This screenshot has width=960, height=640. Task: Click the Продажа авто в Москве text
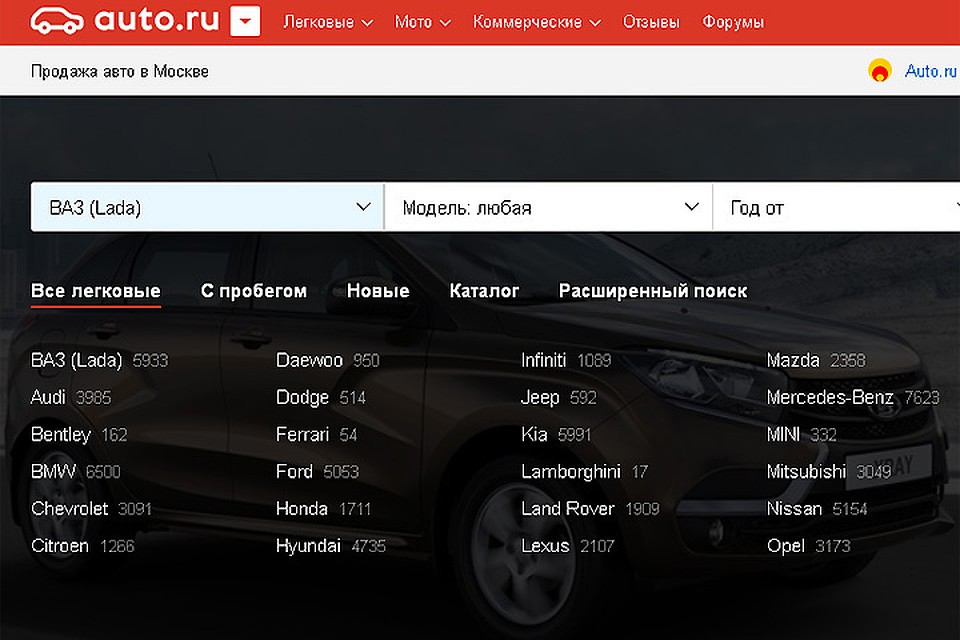tap(119, 72)
